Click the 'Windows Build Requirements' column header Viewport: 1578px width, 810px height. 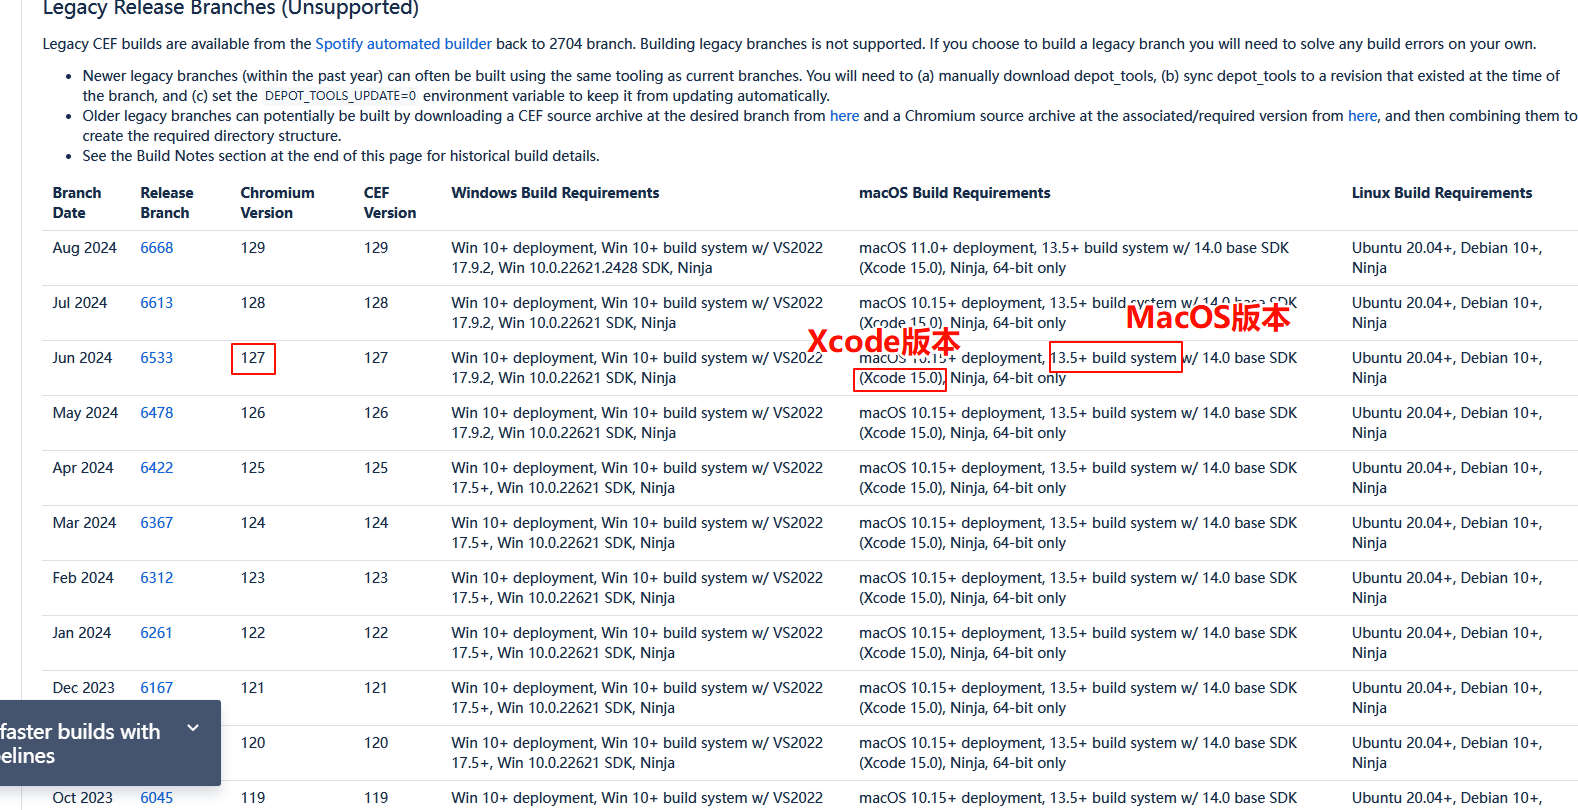point(555,193)
